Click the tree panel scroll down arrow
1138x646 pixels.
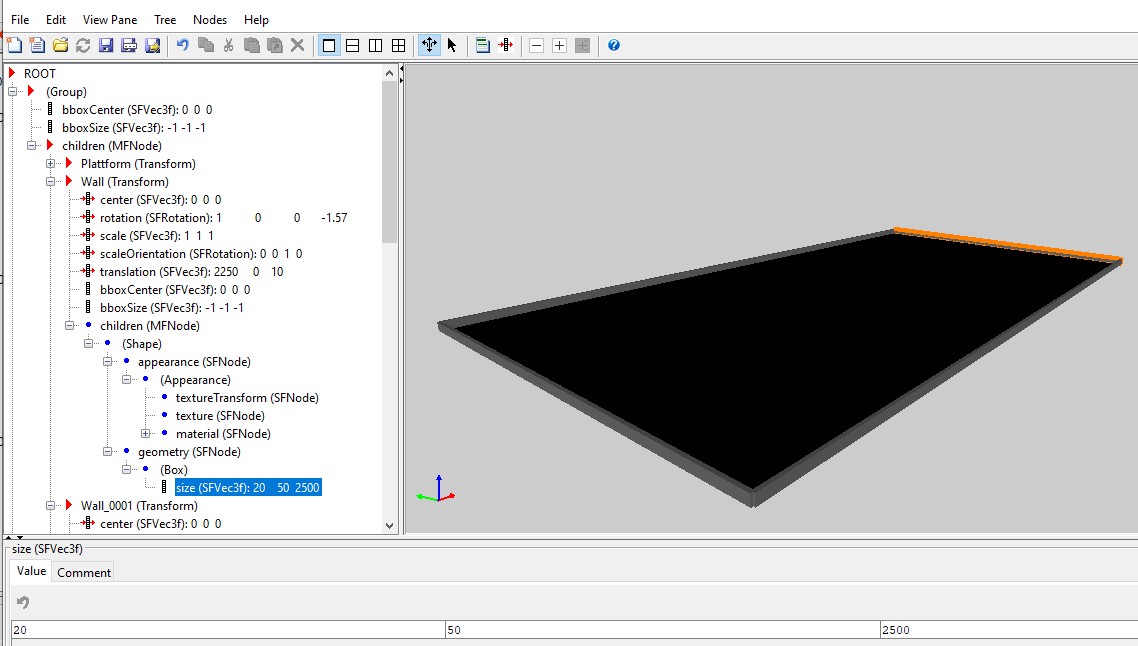point(390,524)
